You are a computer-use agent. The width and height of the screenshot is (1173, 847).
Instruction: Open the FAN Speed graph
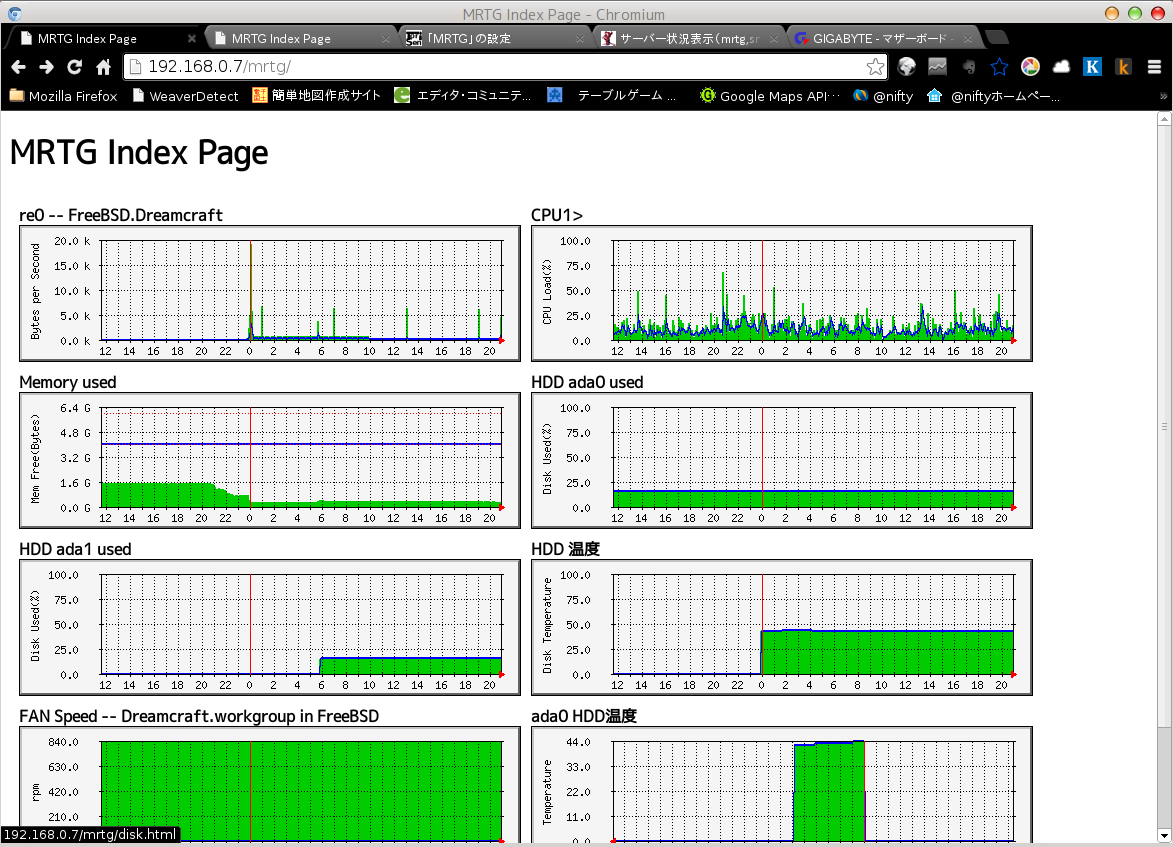pyautogui.click(x=269, y=785)
